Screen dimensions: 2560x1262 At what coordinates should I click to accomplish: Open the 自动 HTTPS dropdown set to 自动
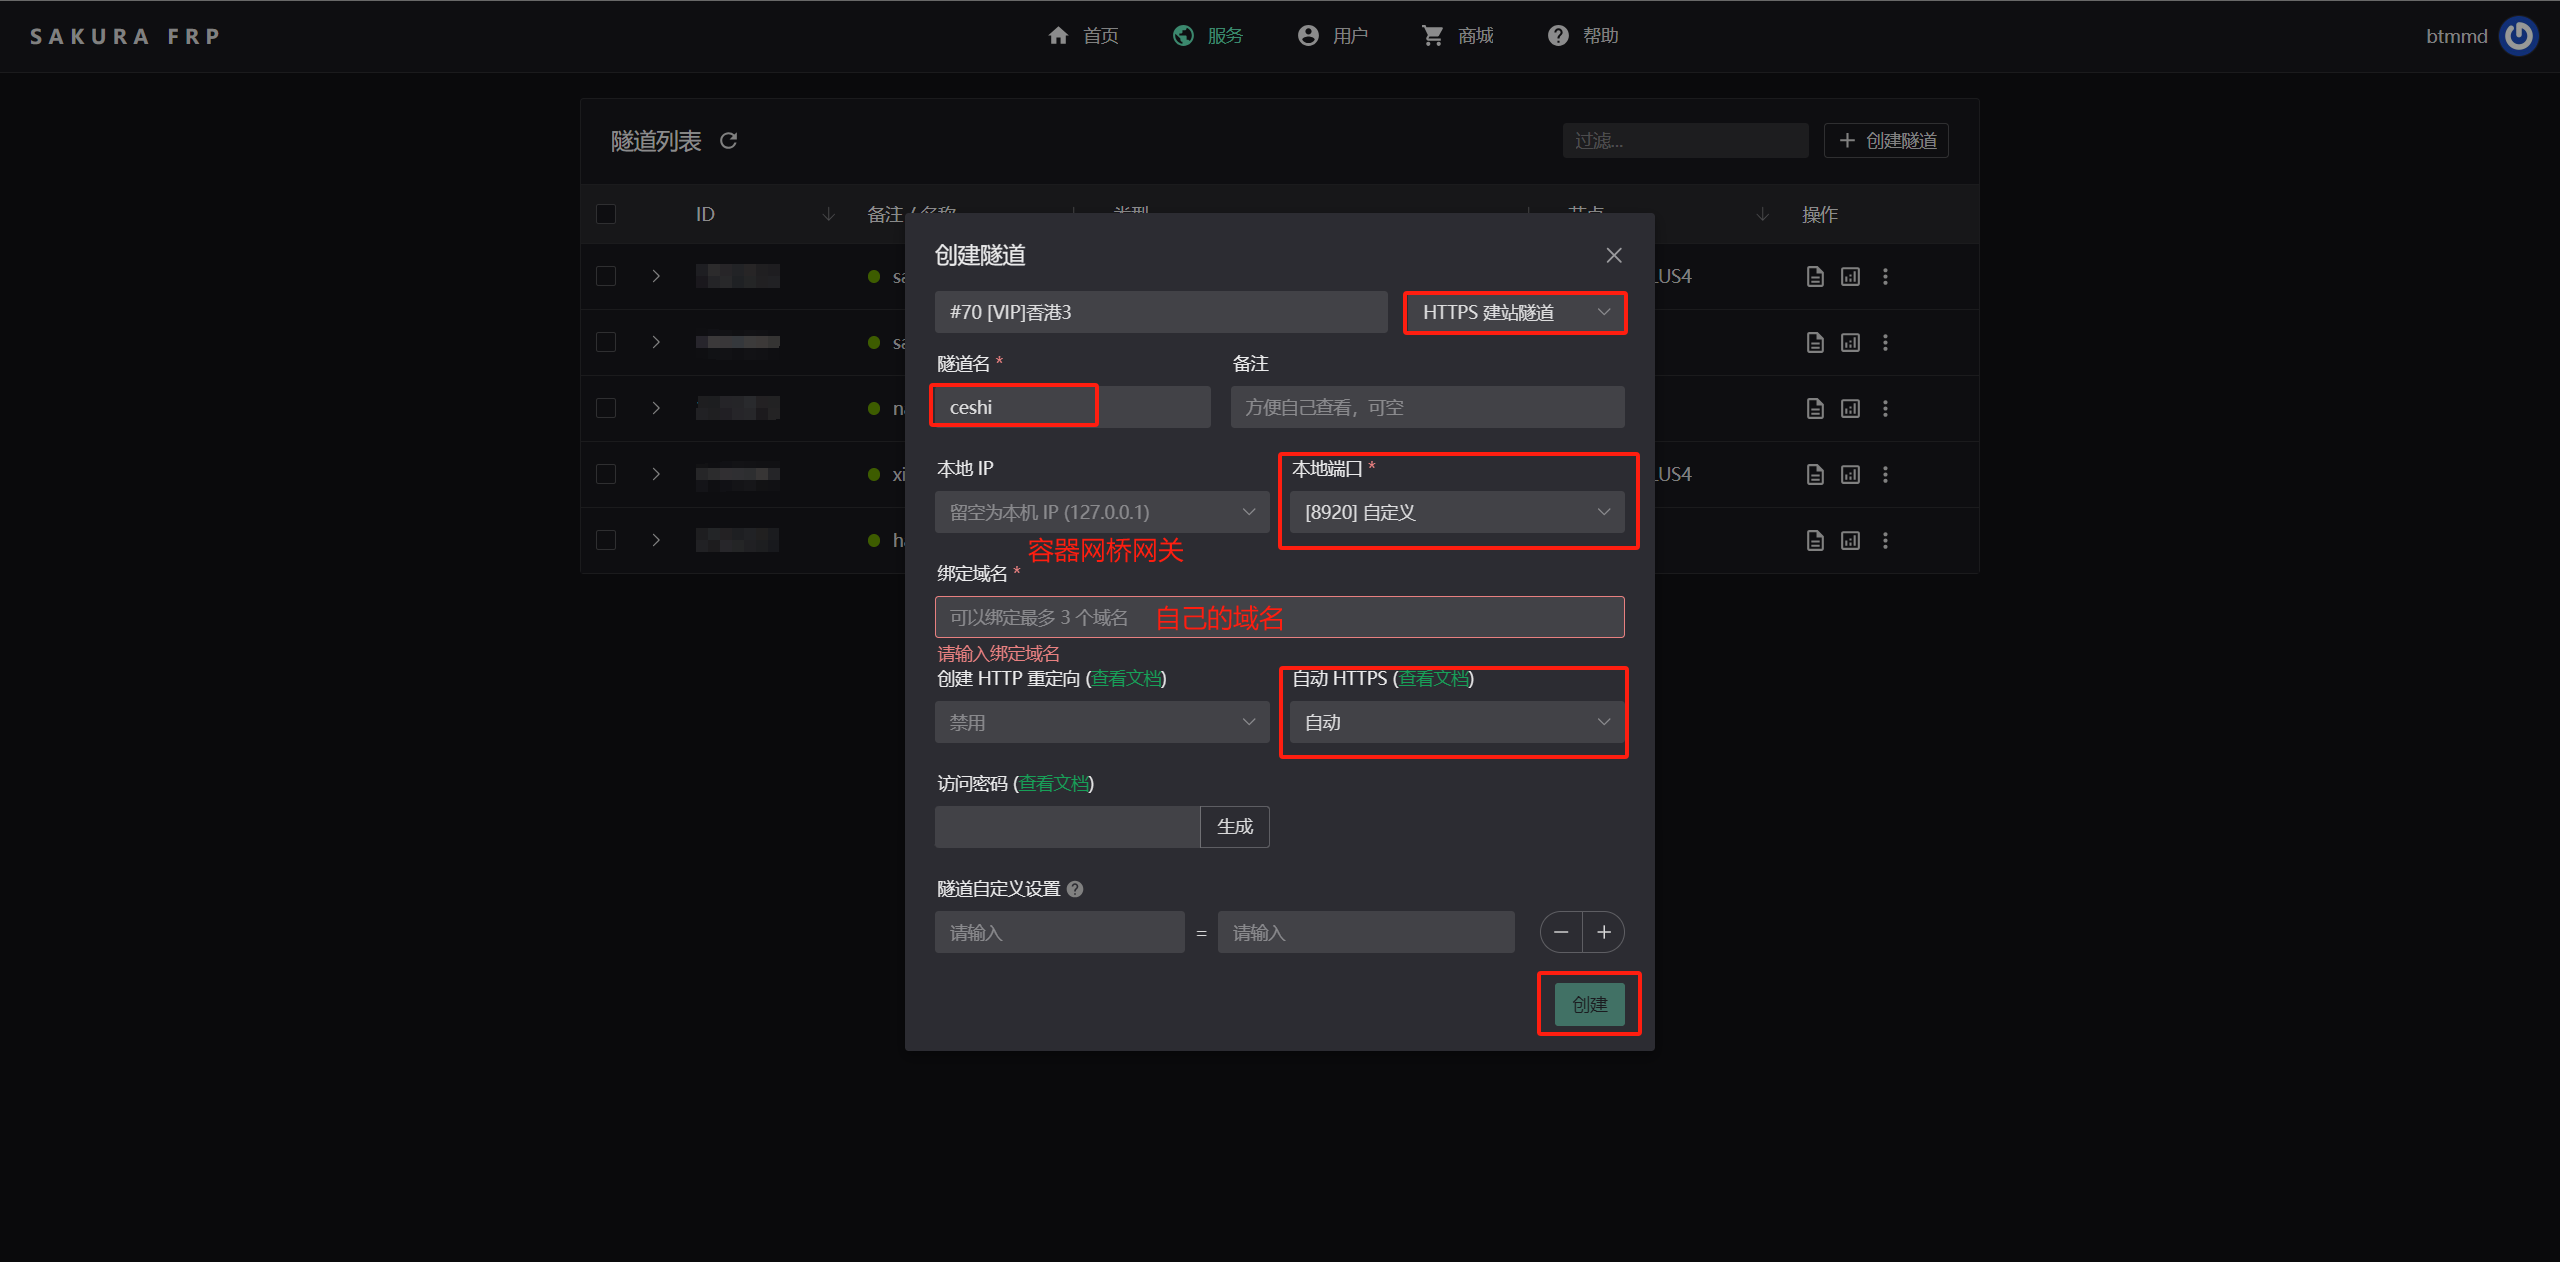click(1456, 722)
